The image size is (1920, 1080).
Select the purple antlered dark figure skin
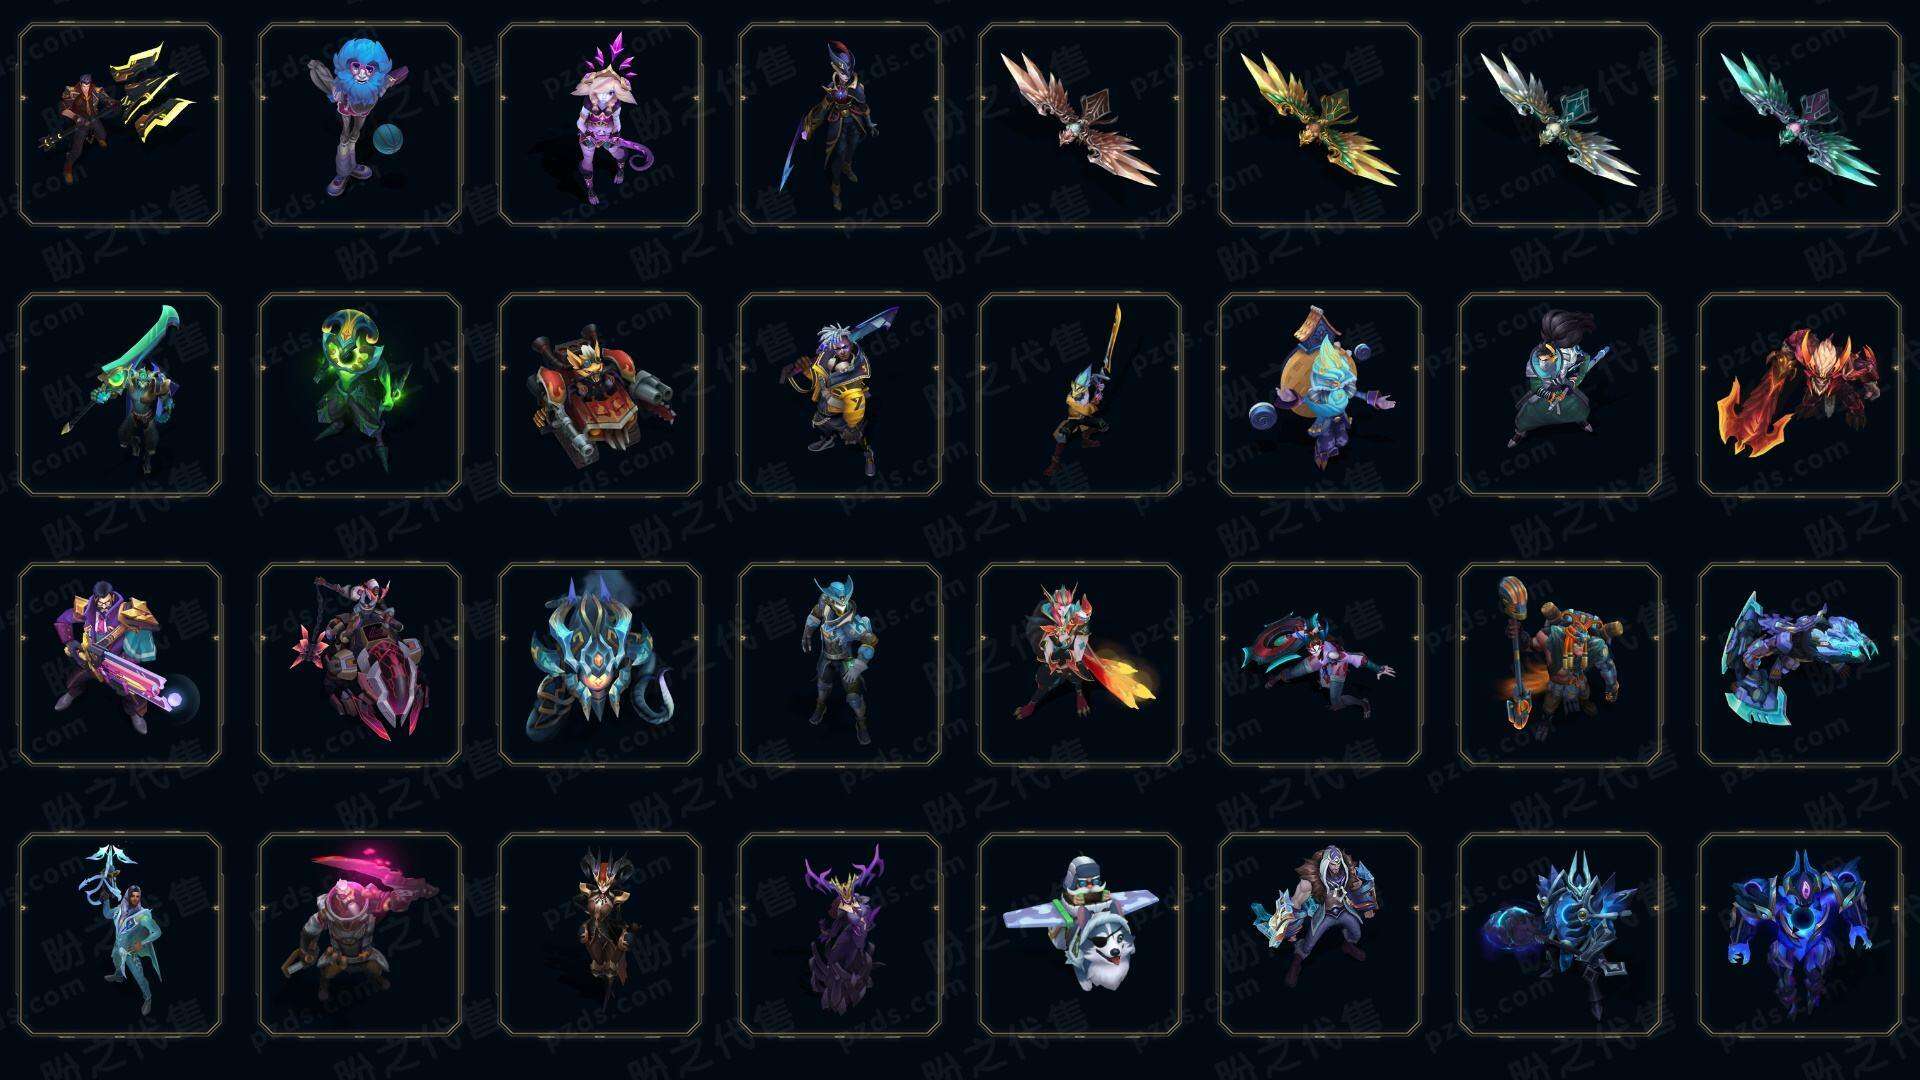click(840, 935)
